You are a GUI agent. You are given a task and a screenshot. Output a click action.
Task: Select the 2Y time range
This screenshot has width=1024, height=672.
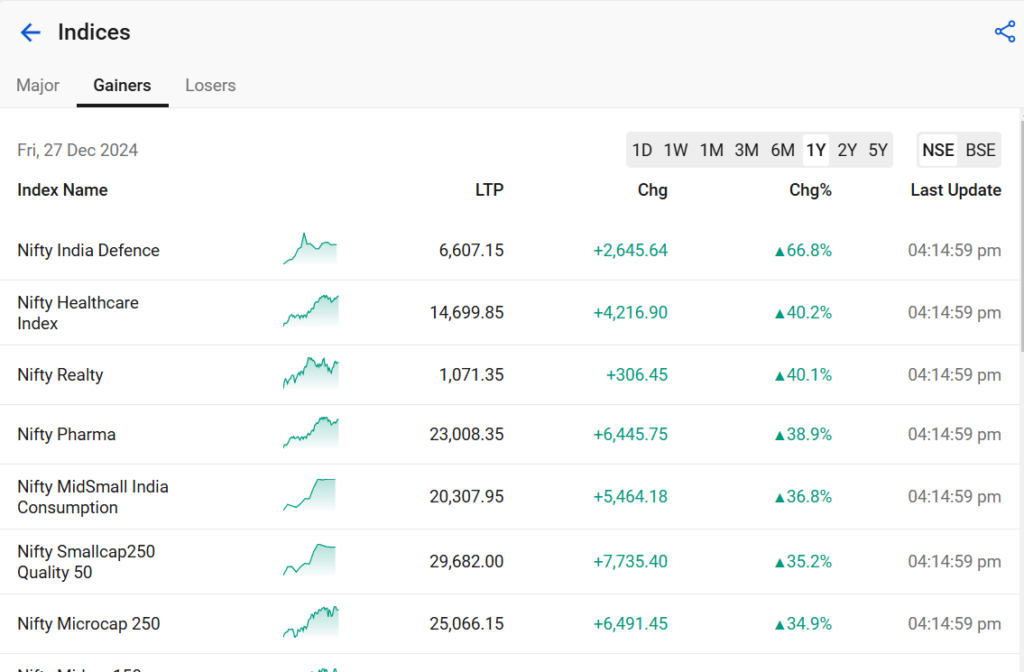(x=847, y=150)
